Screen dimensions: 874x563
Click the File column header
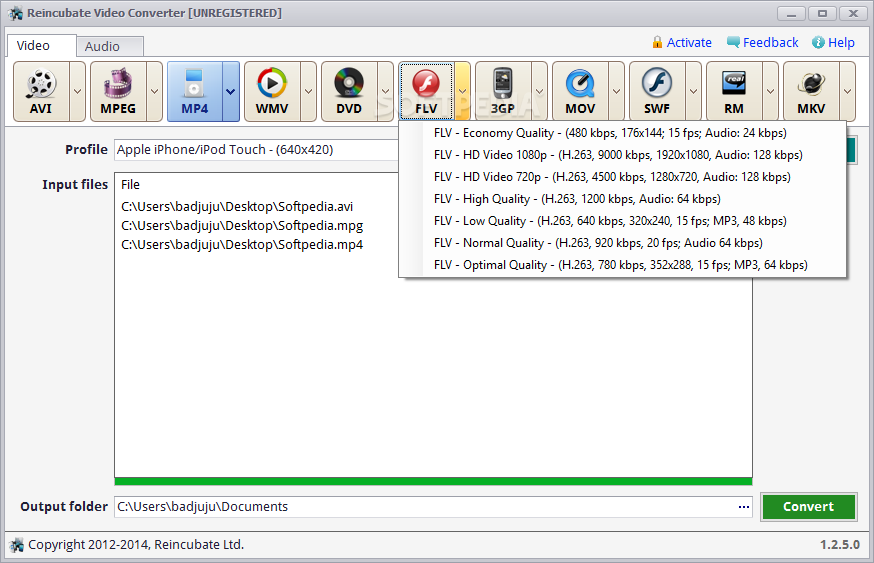[x=130, y=185]
